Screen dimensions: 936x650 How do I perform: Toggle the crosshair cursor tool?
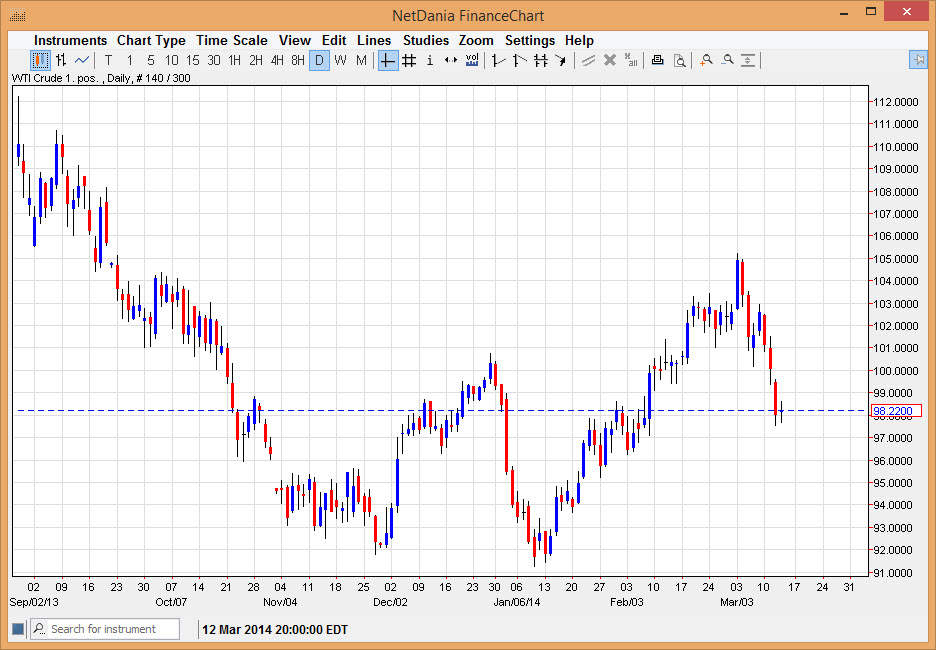pos(388,60)
